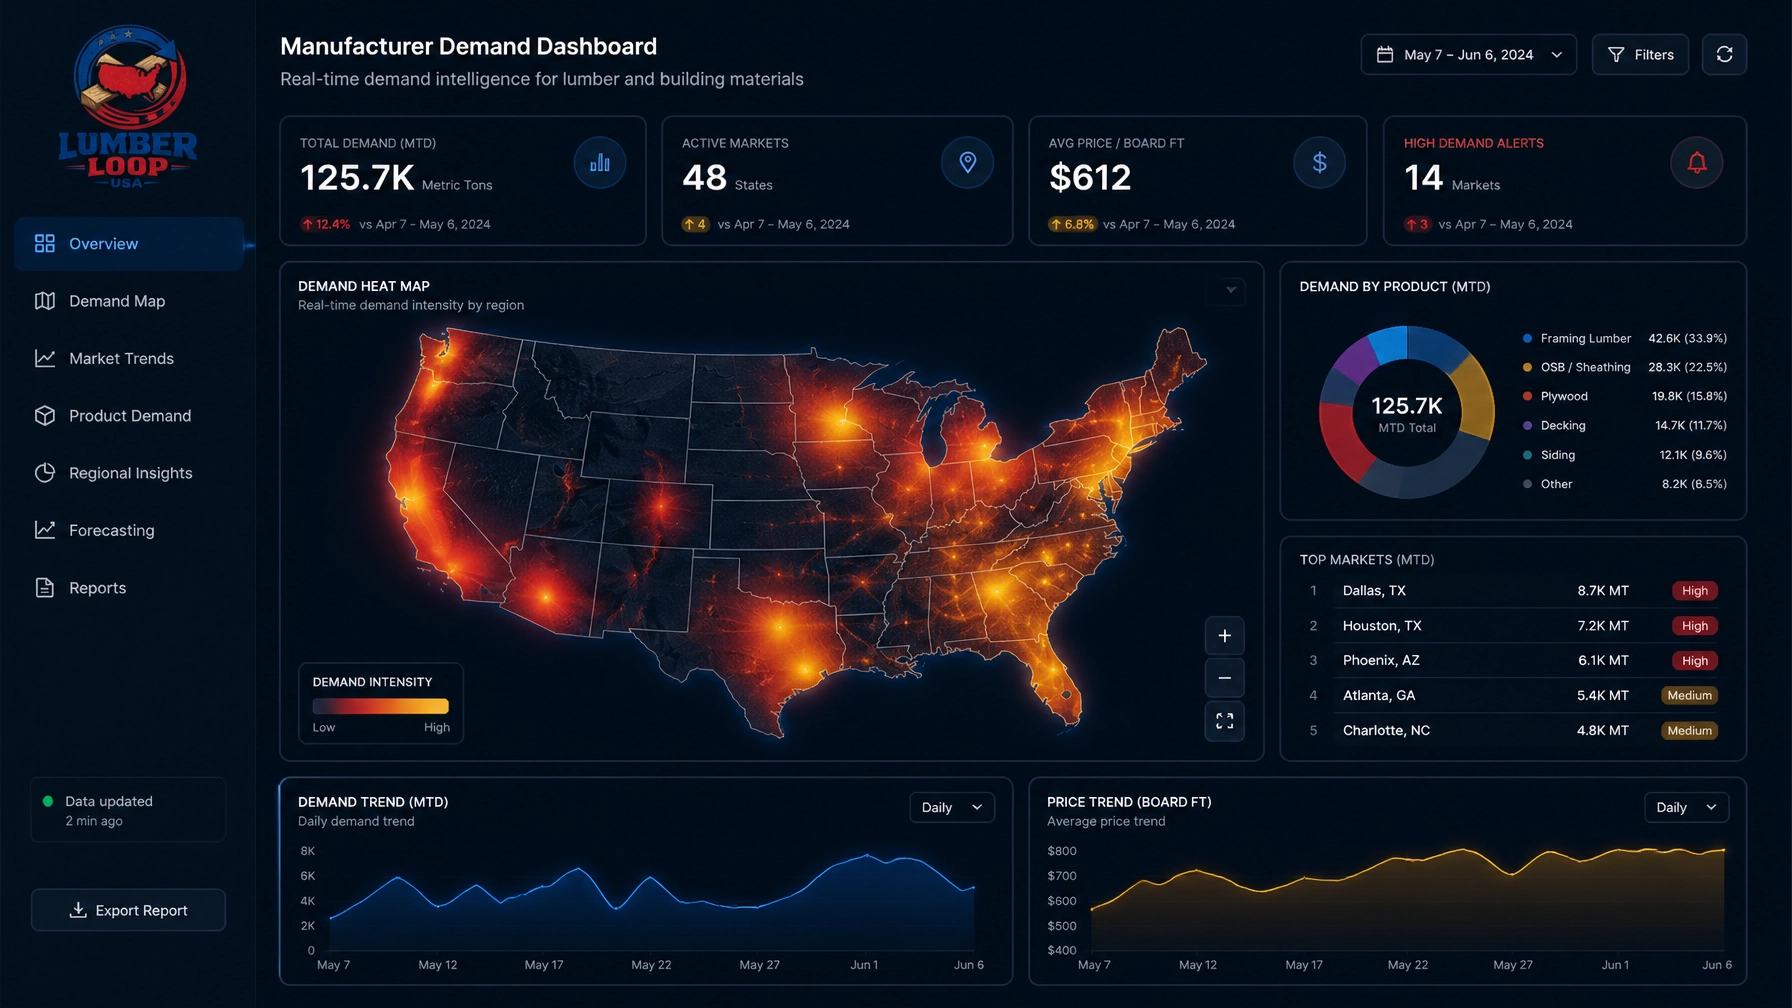1792x1008 pixels.
Task: Click the location pin icon on Active Markets card
Action: click(967, 163)
